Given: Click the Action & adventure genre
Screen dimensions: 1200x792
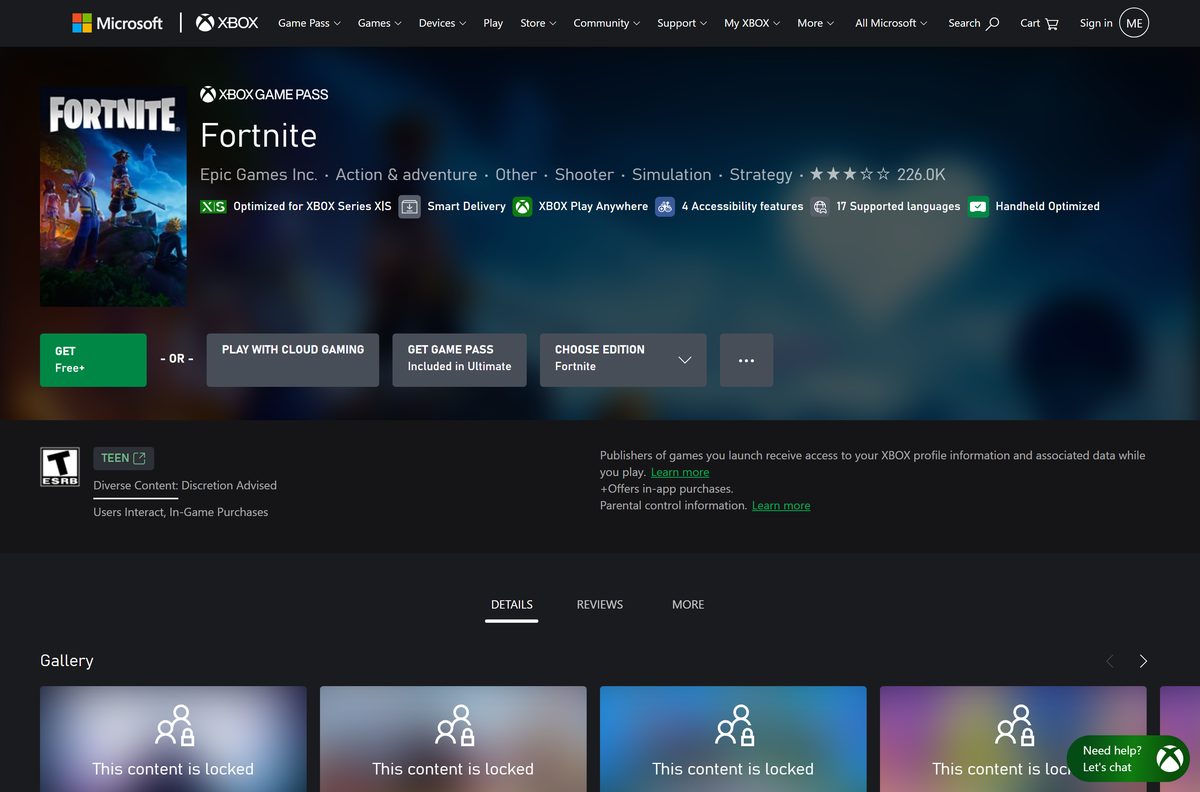Looking at the screenshot, I should pos(406,174).
